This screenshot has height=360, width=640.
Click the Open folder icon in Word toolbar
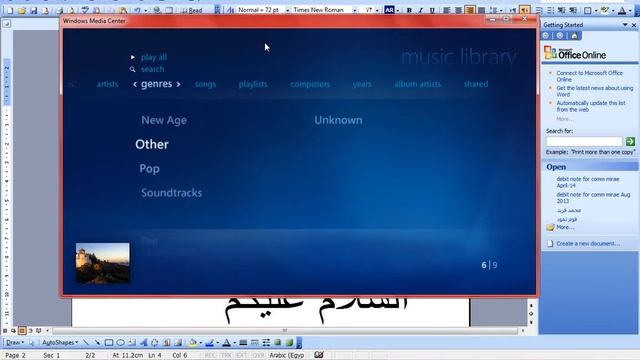(22, 11)
